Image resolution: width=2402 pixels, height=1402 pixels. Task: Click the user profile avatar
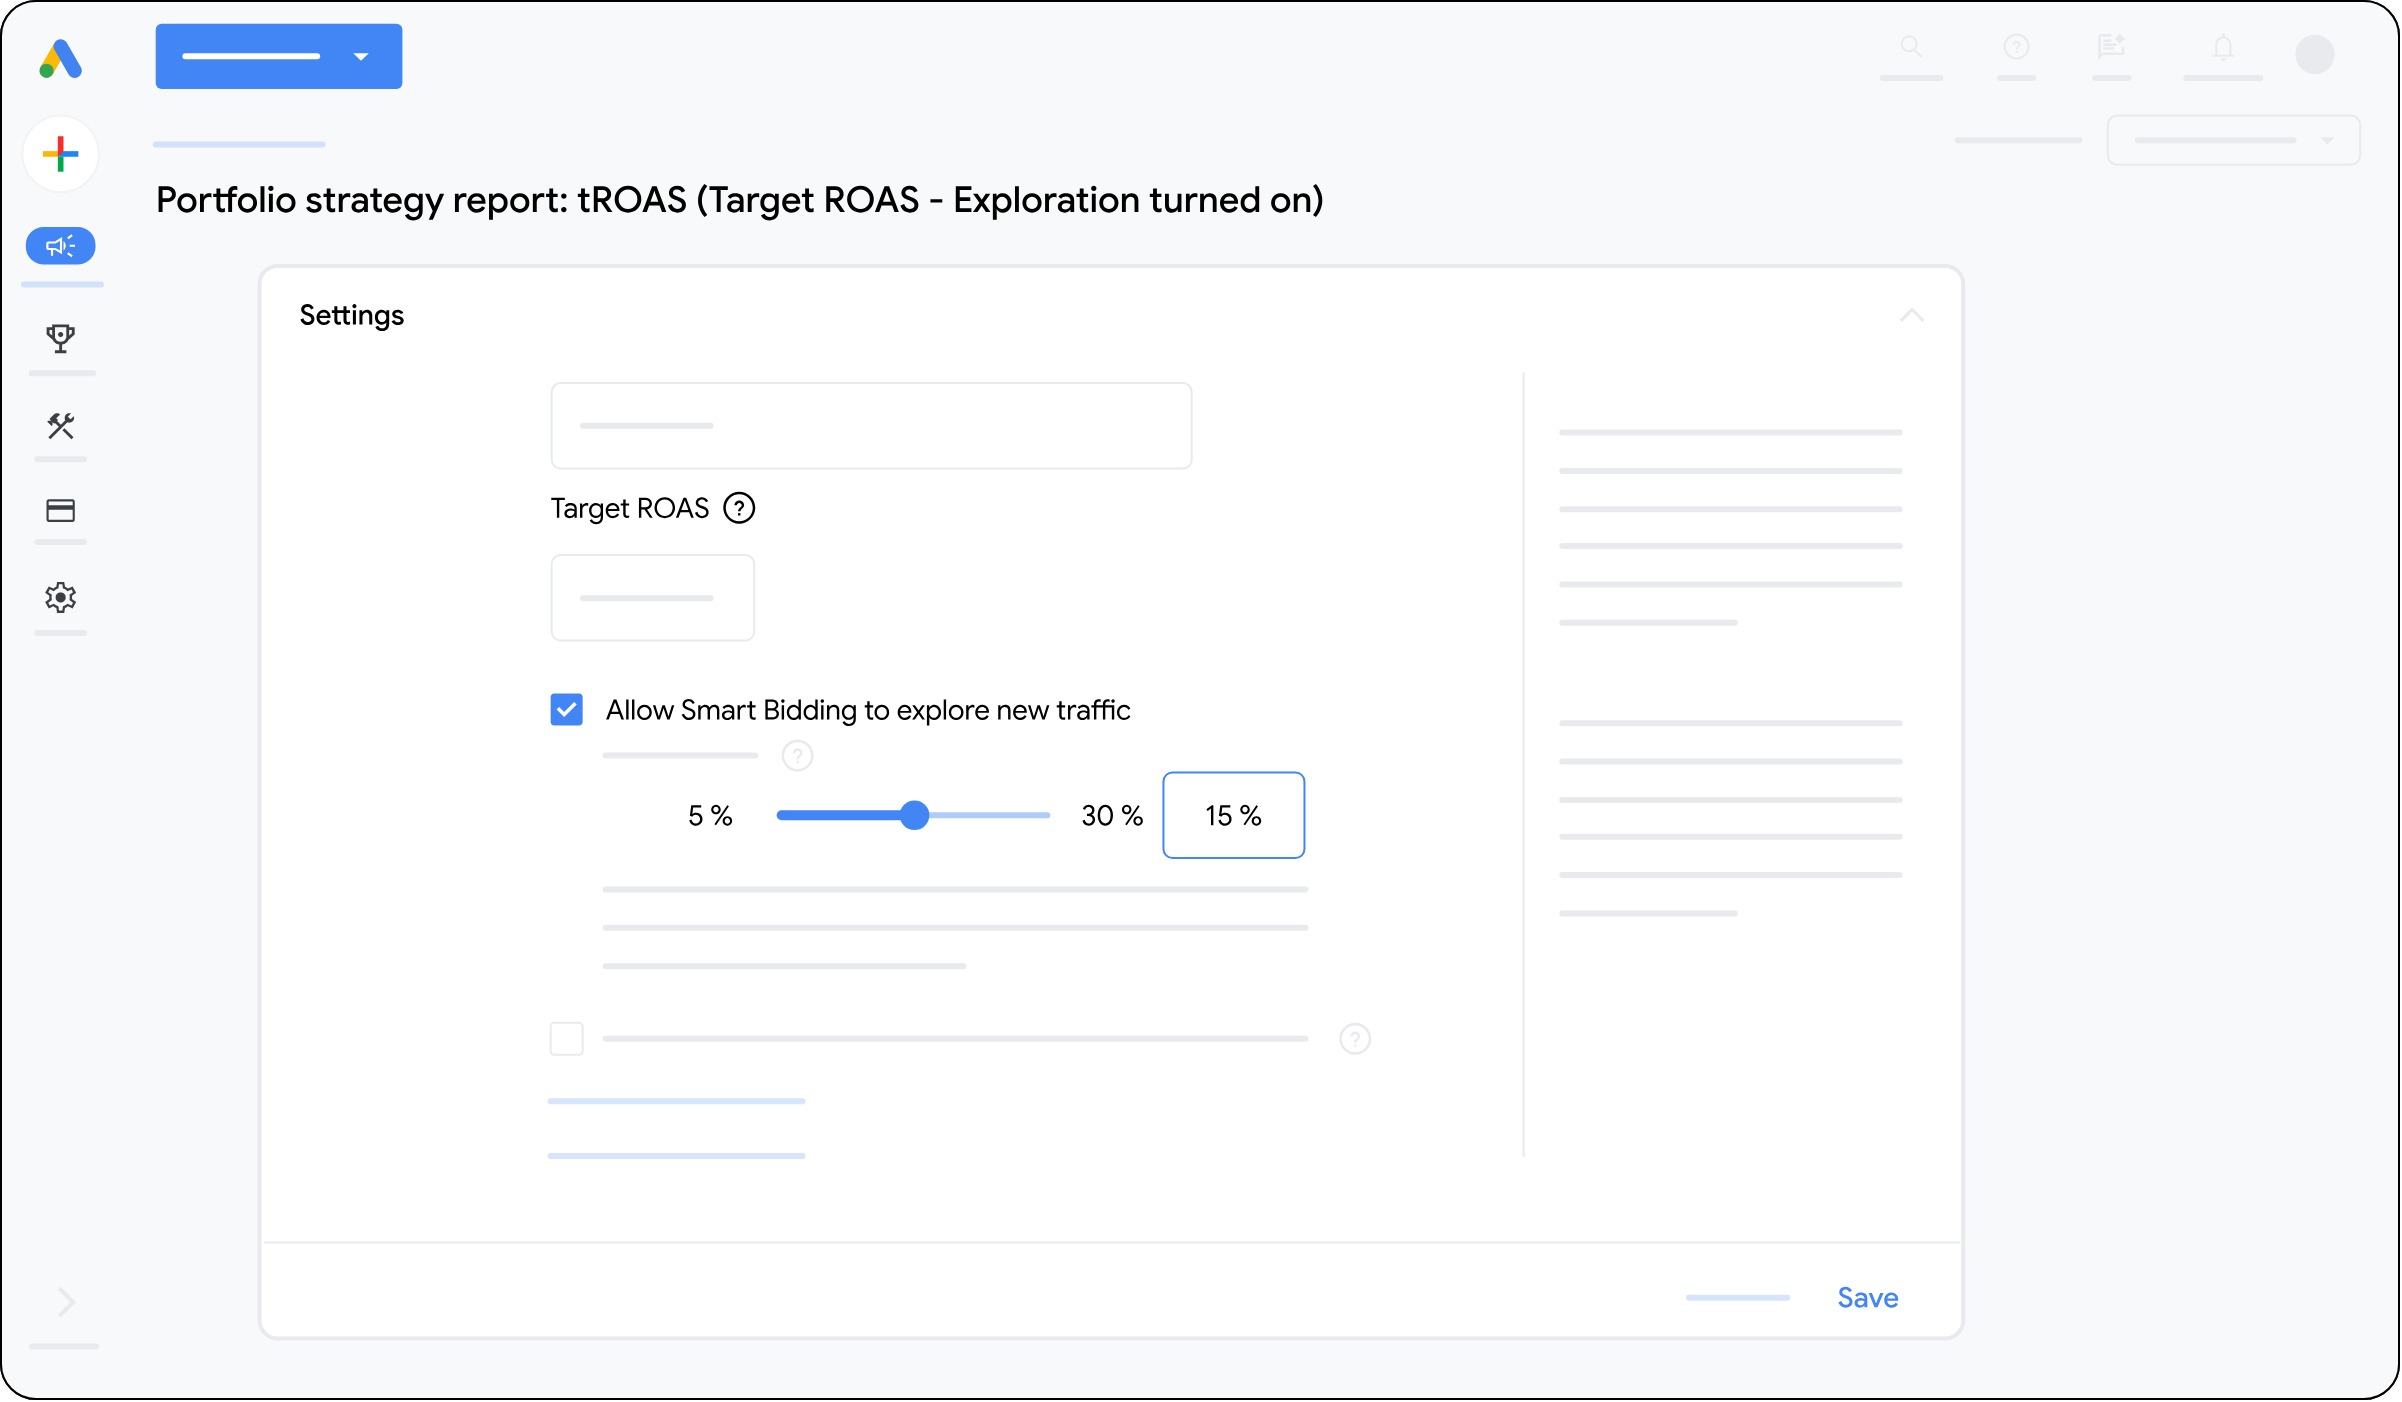pos(2315,54)
